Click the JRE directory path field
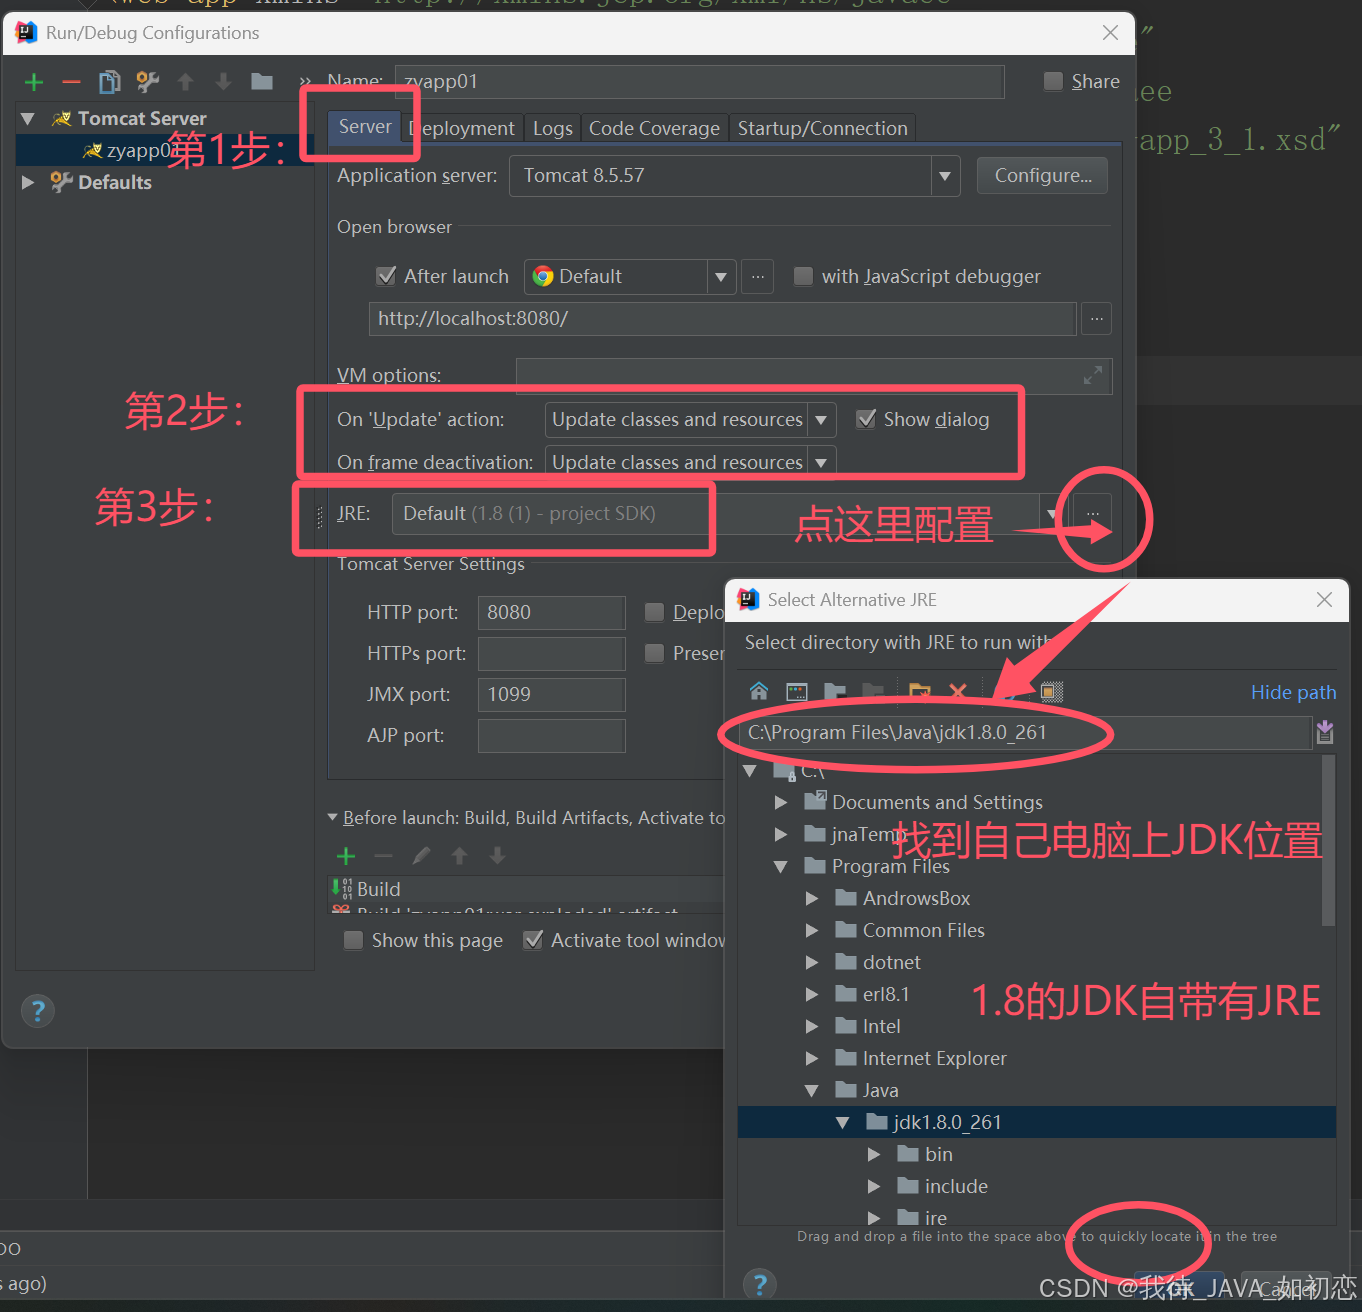The height and width of the screenshot is (1312, 1362). pos(1025,733)
